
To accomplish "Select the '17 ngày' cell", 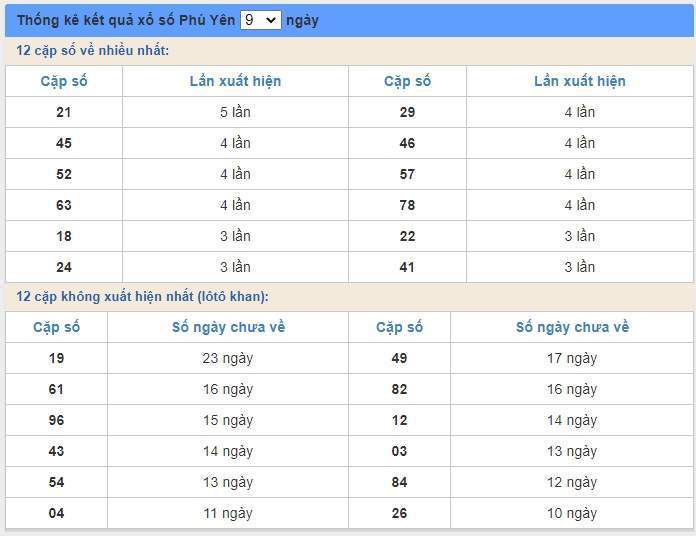I will tap(572, 358).
